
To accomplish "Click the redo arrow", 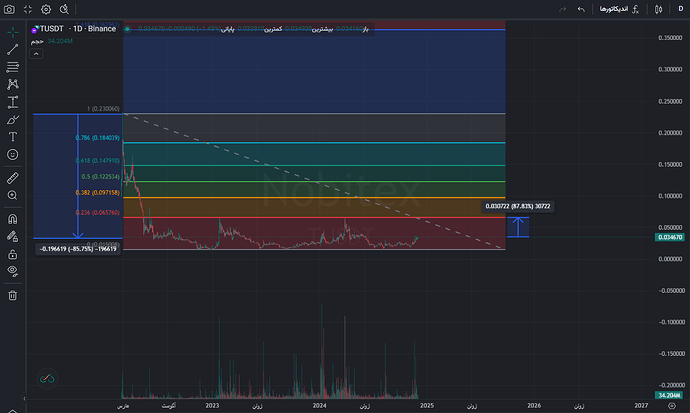I will [562, 9].
